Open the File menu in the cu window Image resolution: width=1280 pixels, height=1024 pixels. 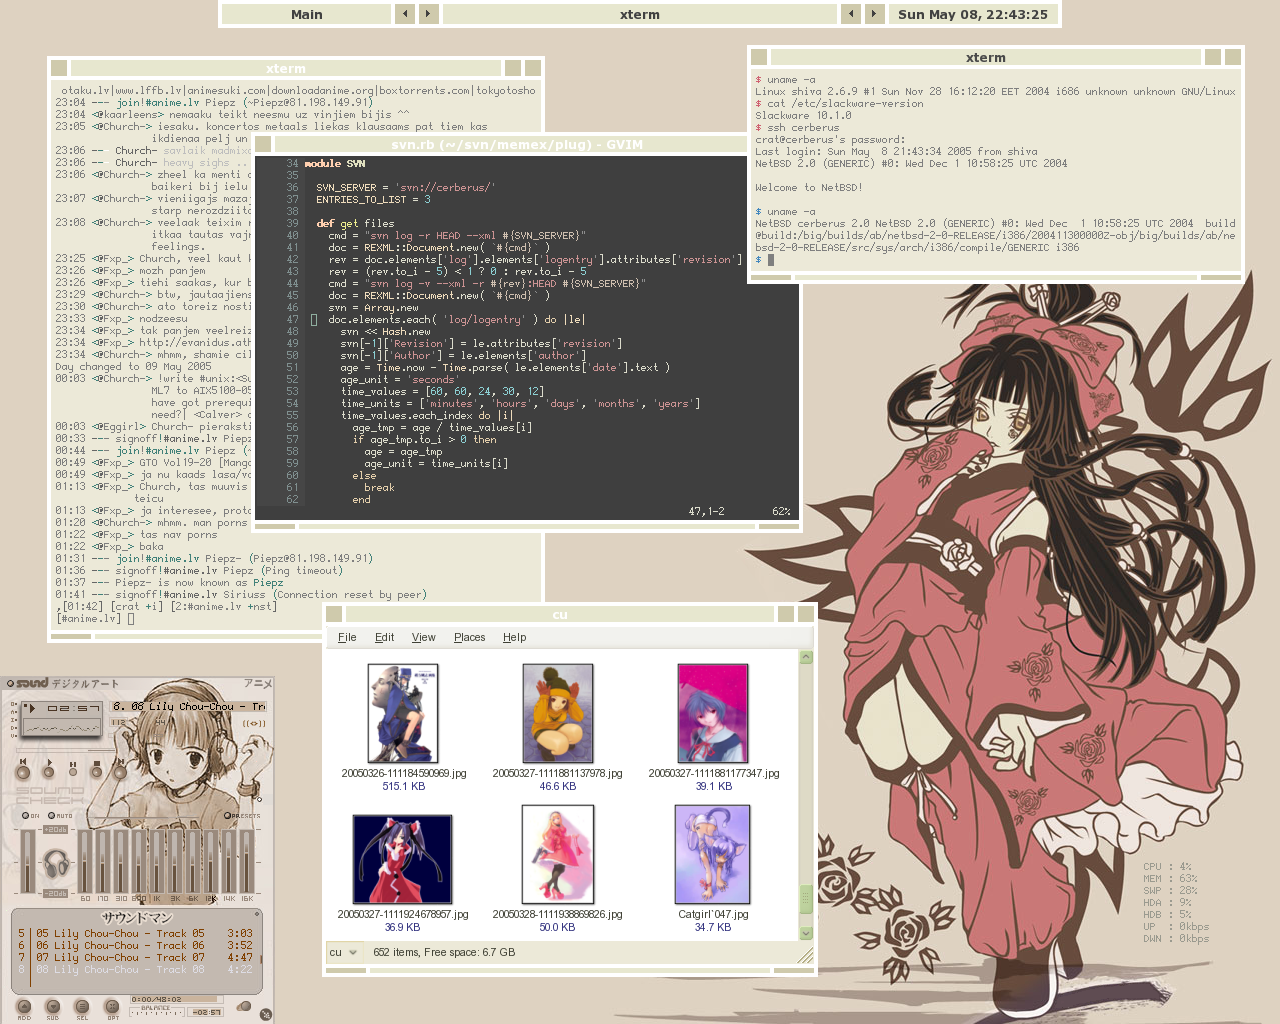(347, 637)
